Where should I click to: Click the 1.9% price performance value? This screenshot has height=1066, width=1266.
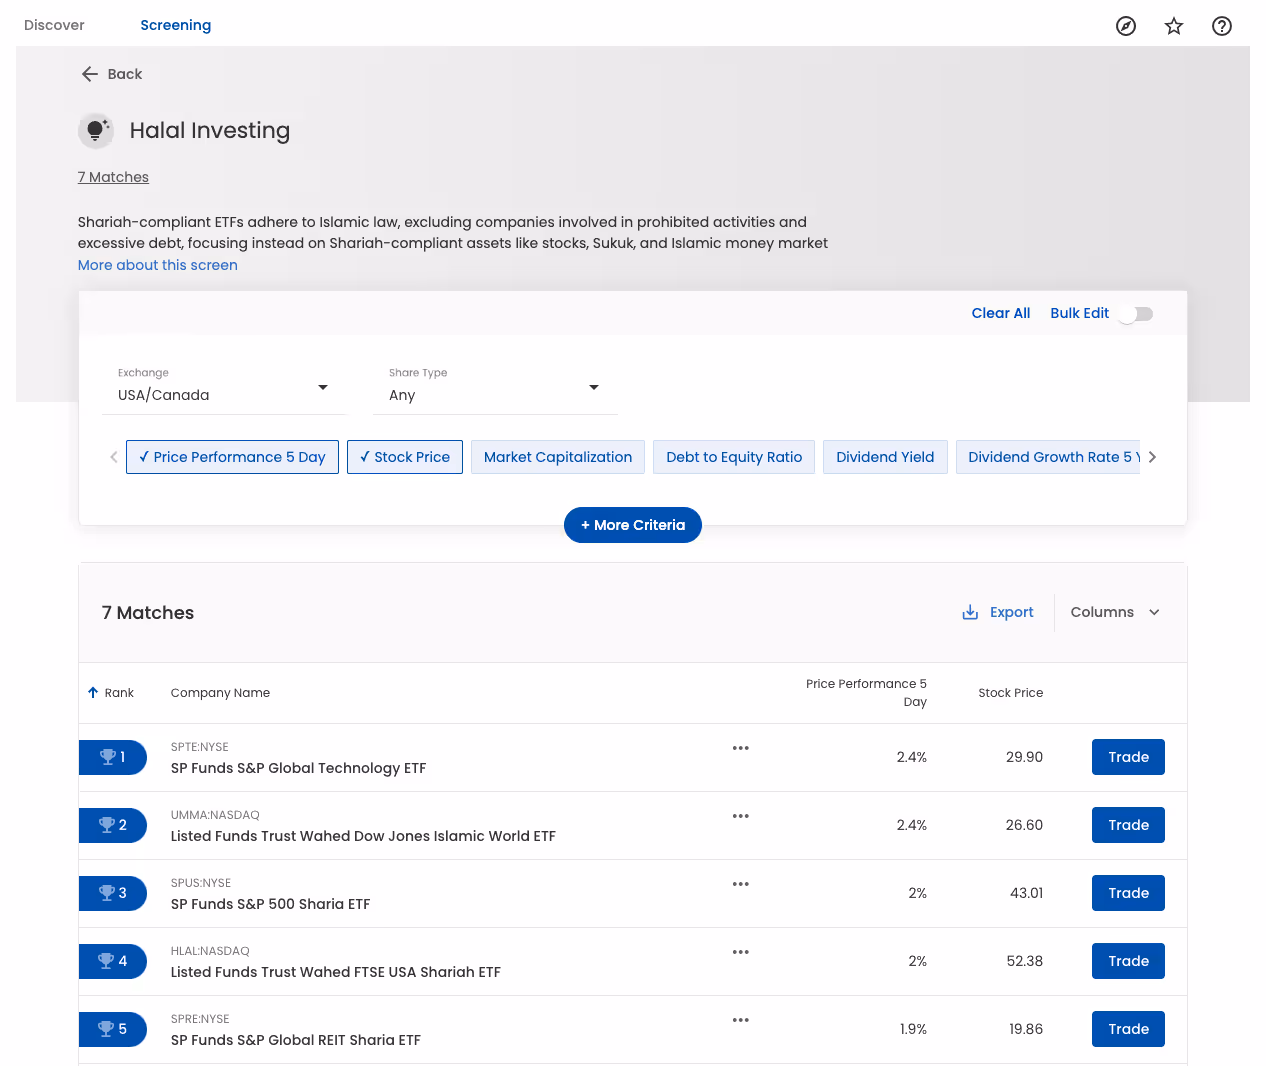[x=913, y=1029]
